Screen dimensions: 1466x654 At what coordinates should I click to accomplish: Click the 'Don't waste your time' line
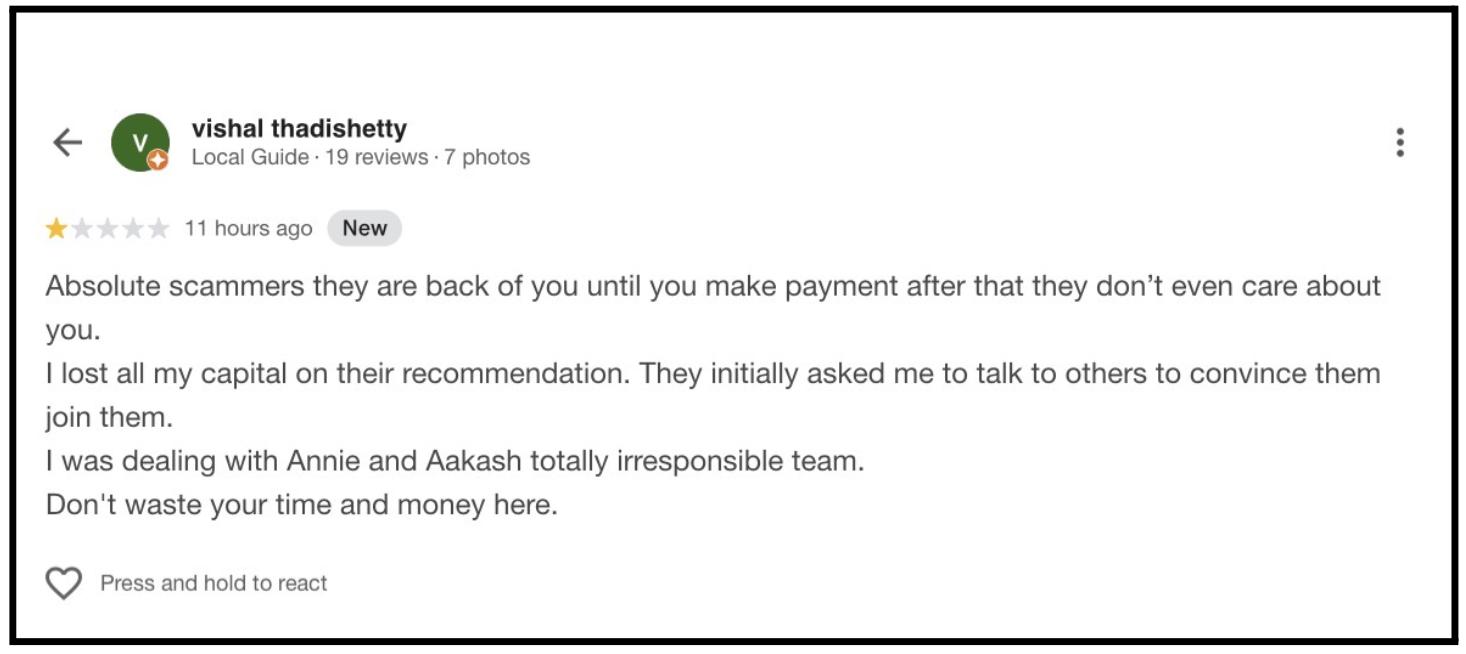301,505
